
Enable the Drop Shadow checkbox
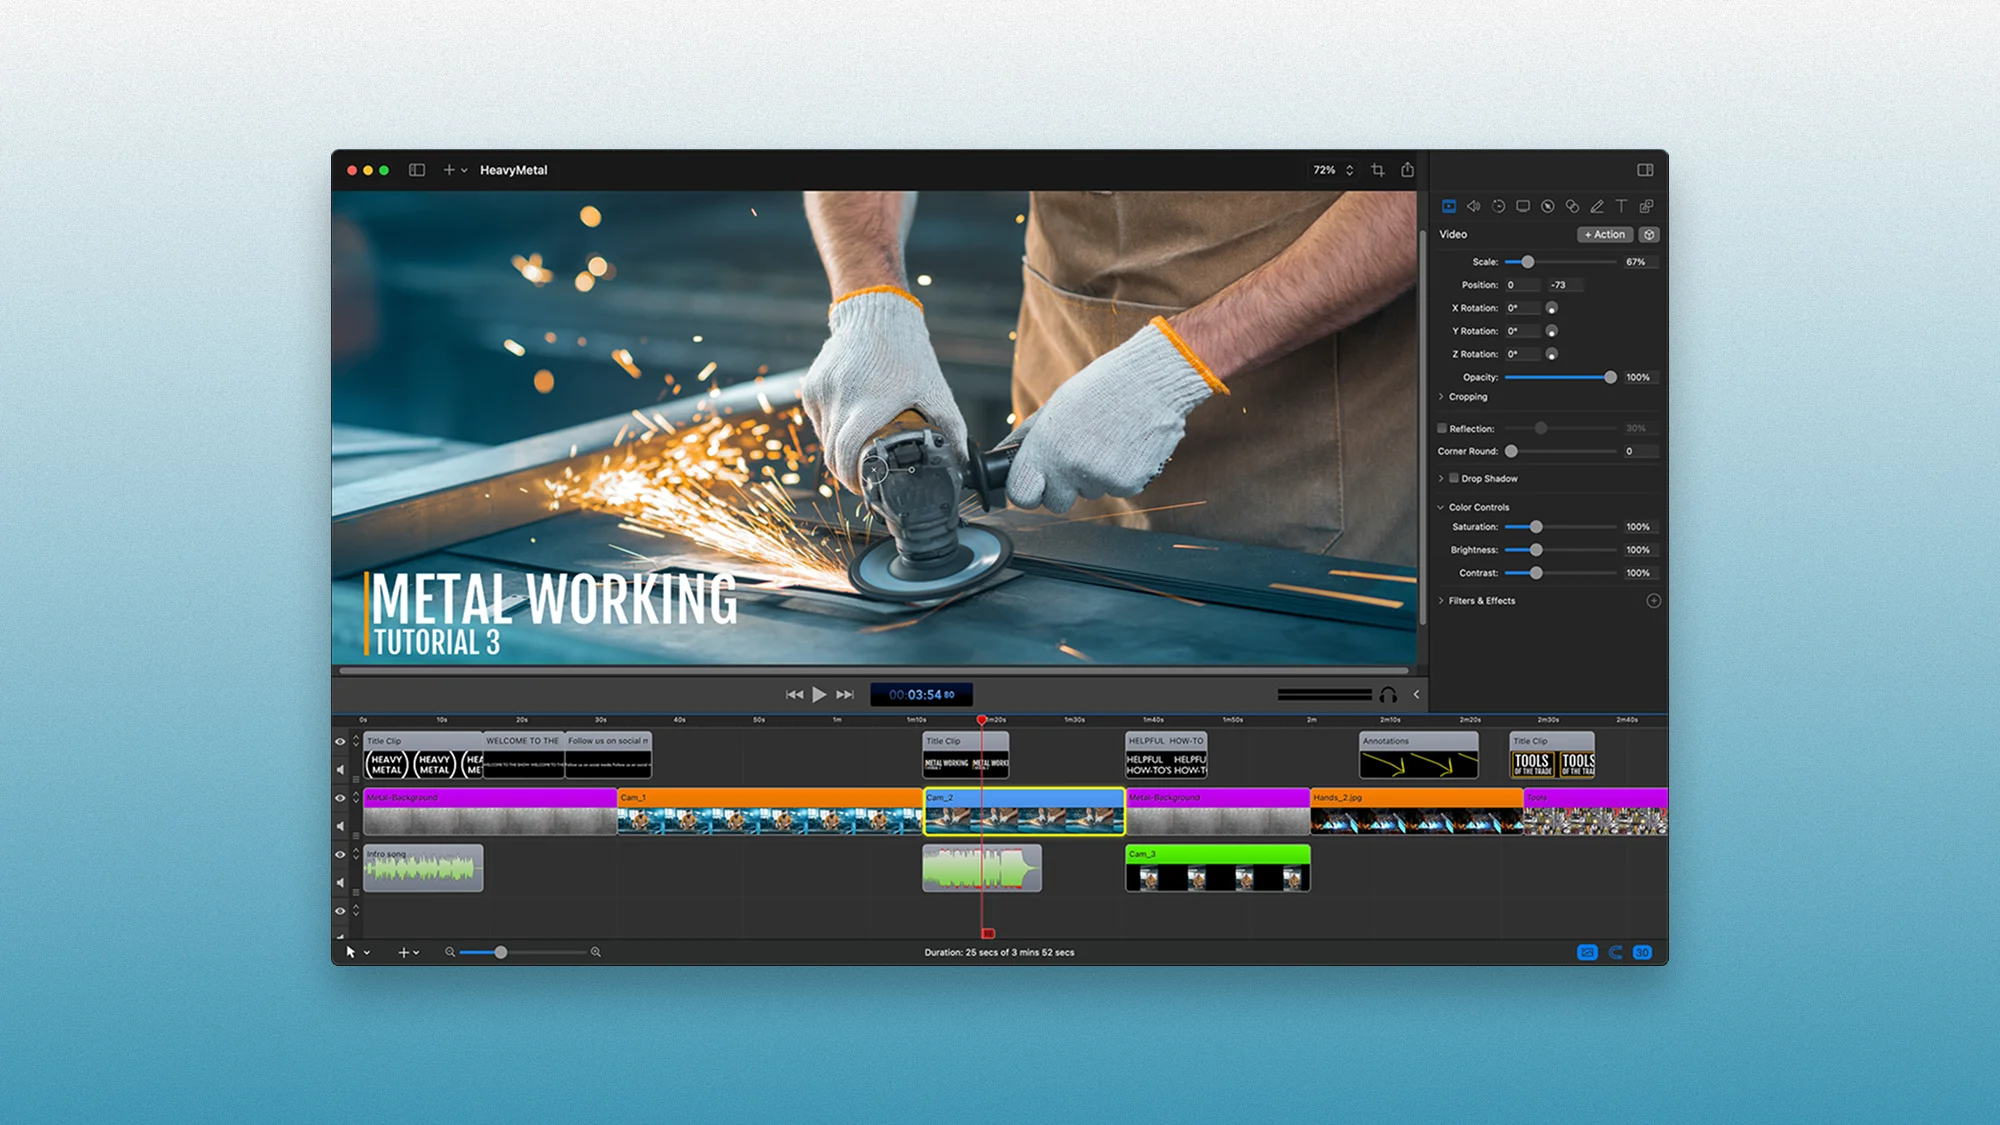(1454, 478)
